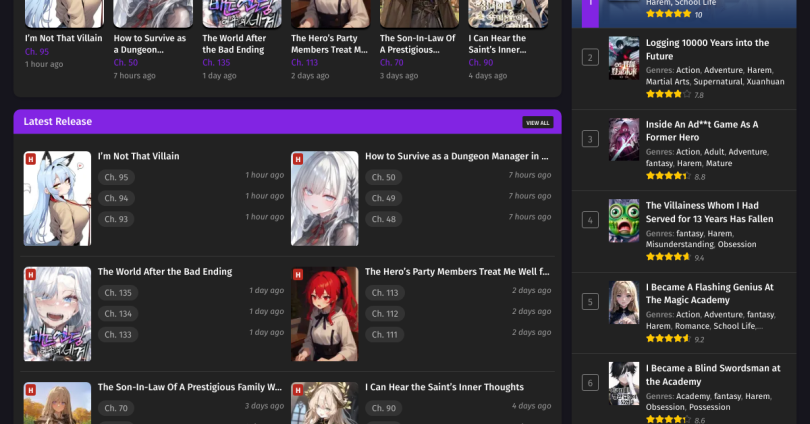Open Ch. 135 link in top carousel
This screenshot has width=810, height=424.
pyautogui.click(x=216, y=62)
